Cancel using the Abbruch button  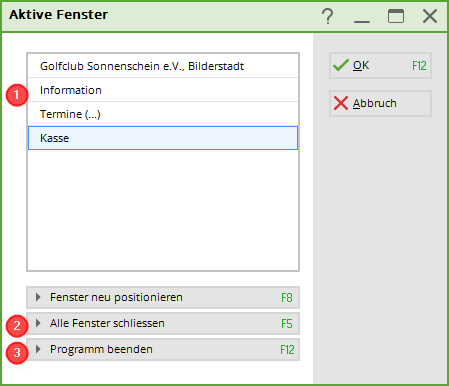tap(380, 103)
